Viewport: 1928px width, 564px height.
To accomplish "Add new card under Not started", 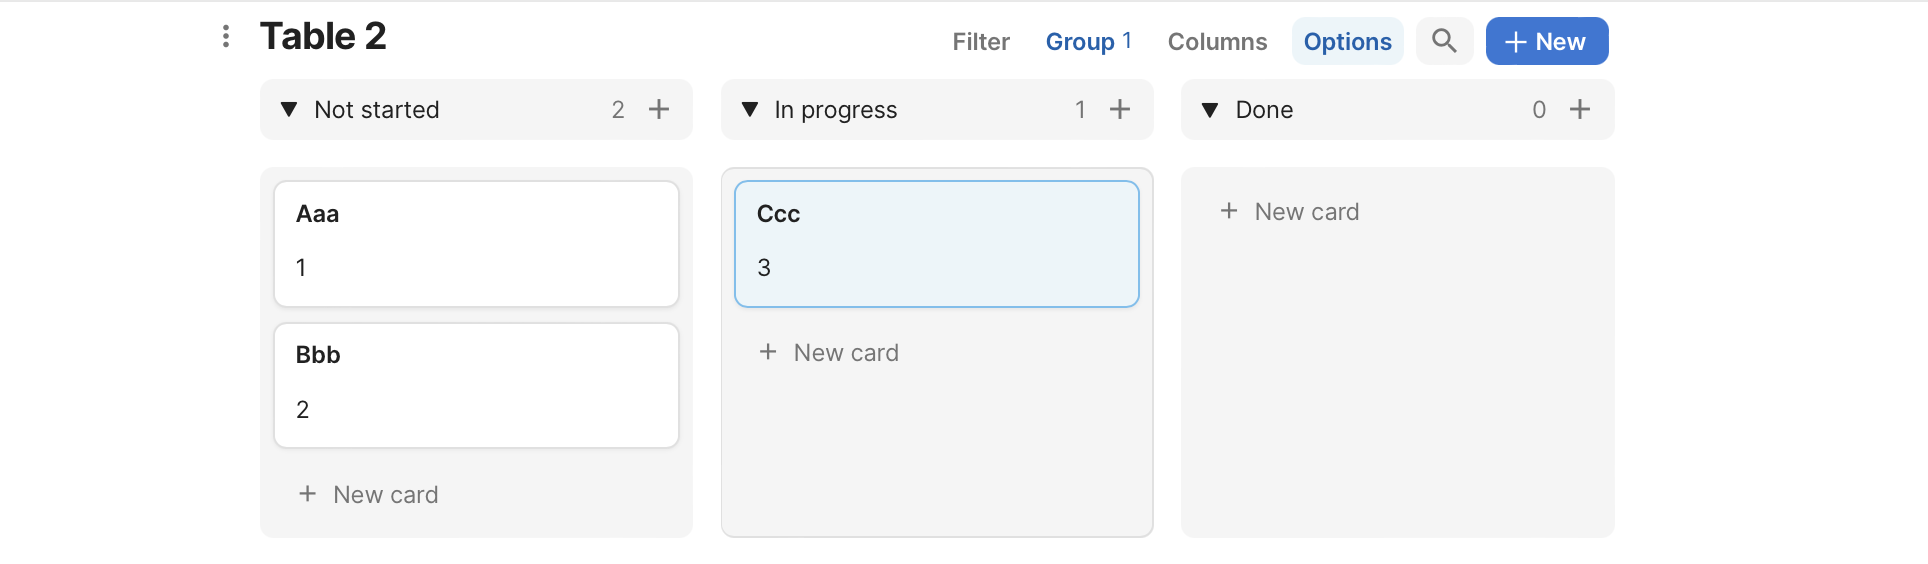I will pyautogui.click(x=369, y=494).
